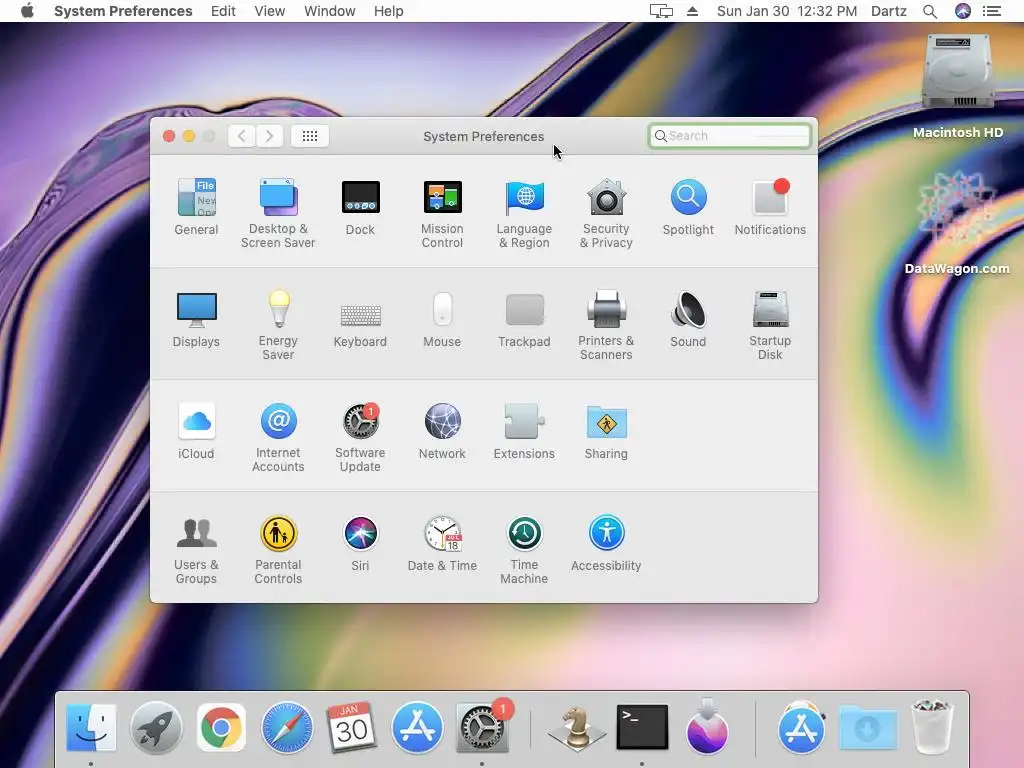This screenshot has height=768, width=1024.
Task: Open Parental Controls preferences
Action: [278, 549]
